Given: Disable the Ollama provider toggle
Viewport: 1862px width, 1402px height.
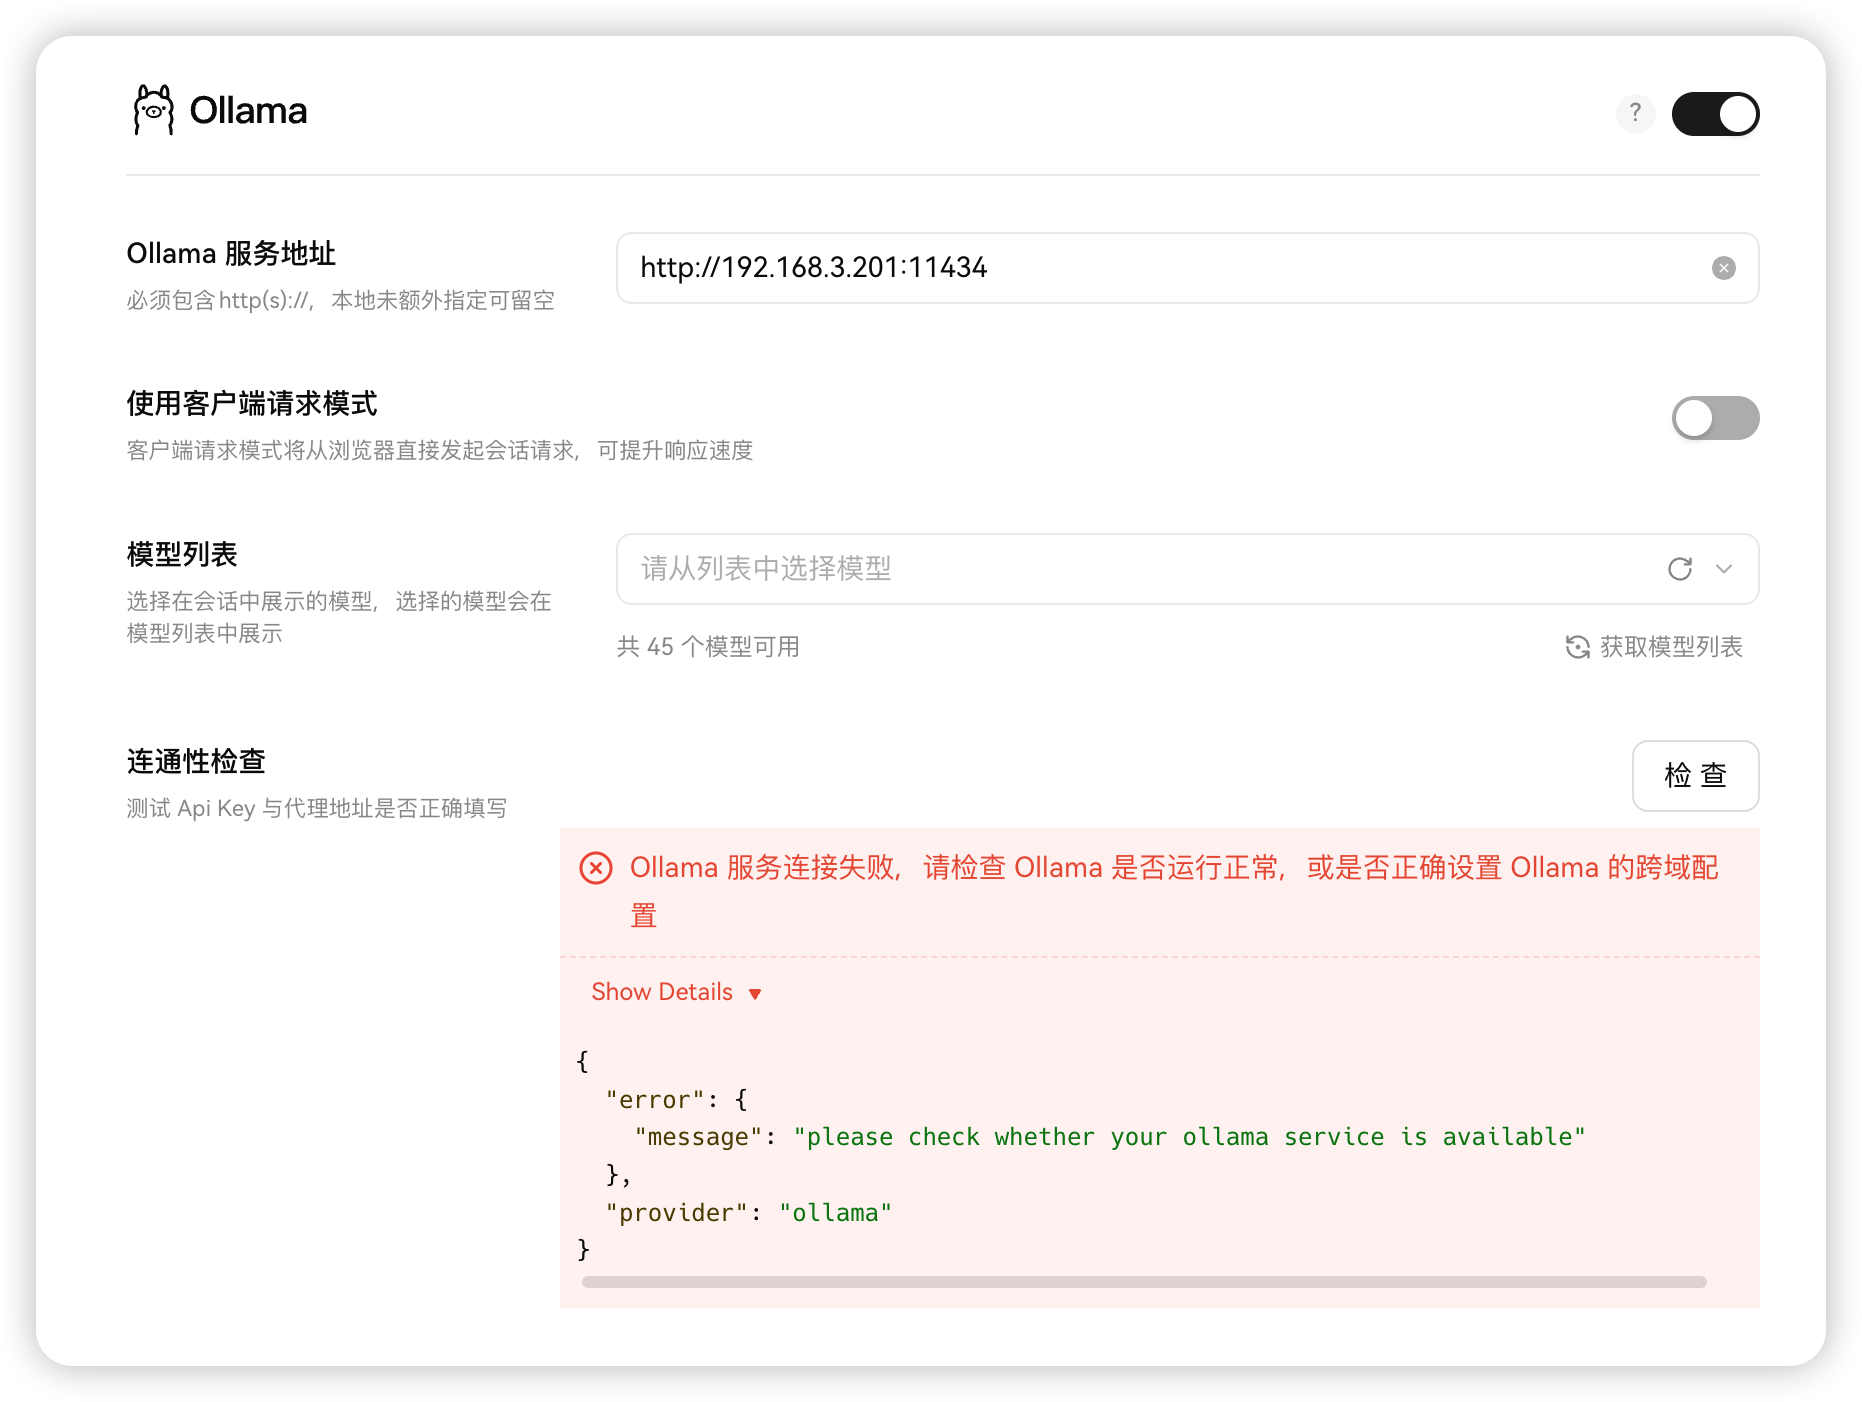Looking at the screenshot, I should point(1715,114).
